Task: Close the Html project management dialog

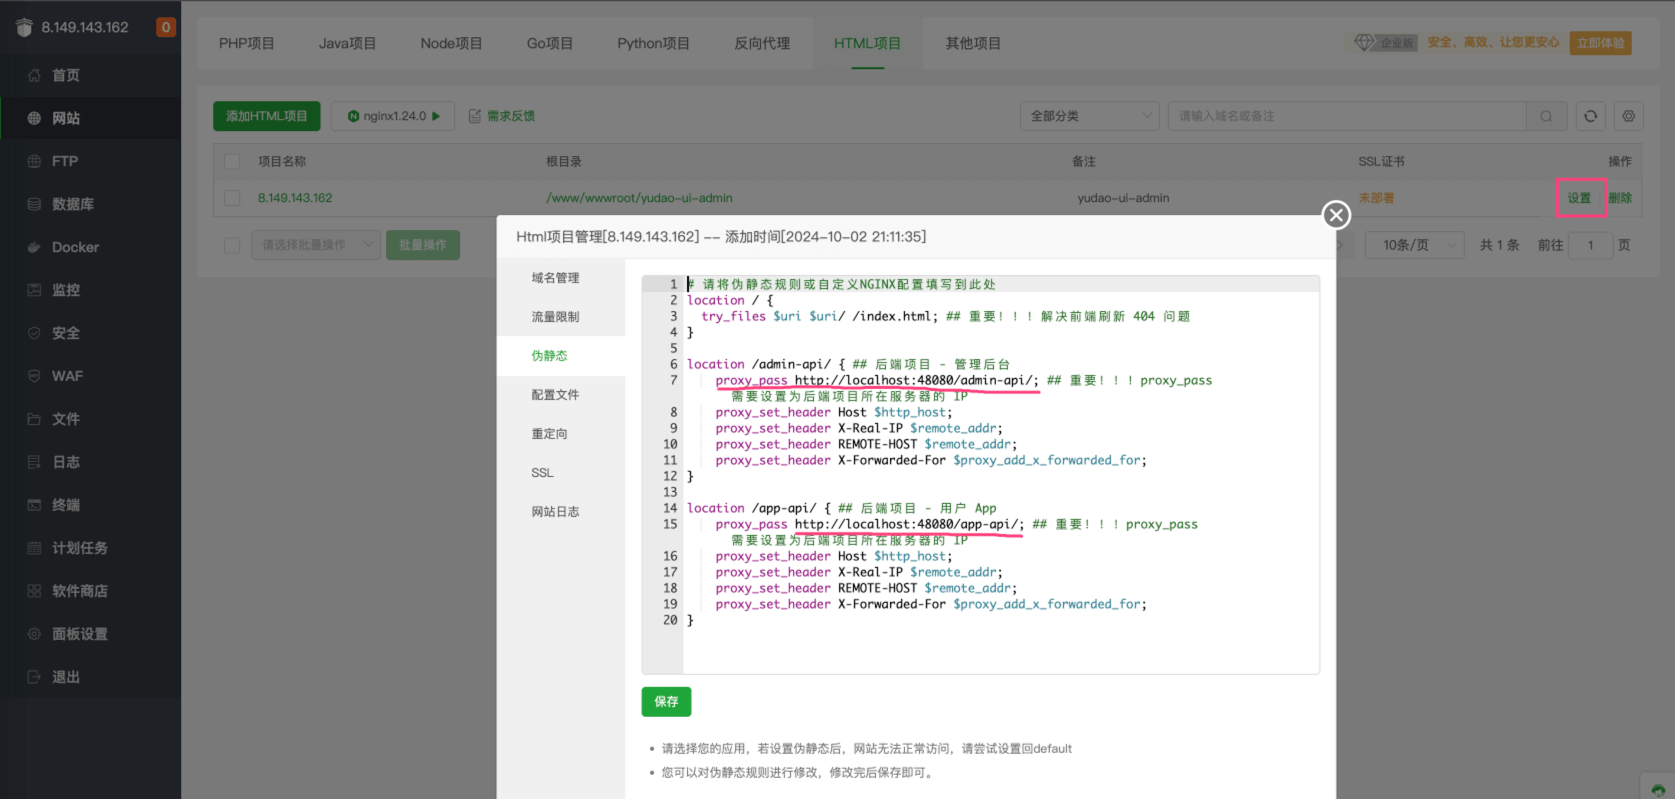Action: [1336, 215]
